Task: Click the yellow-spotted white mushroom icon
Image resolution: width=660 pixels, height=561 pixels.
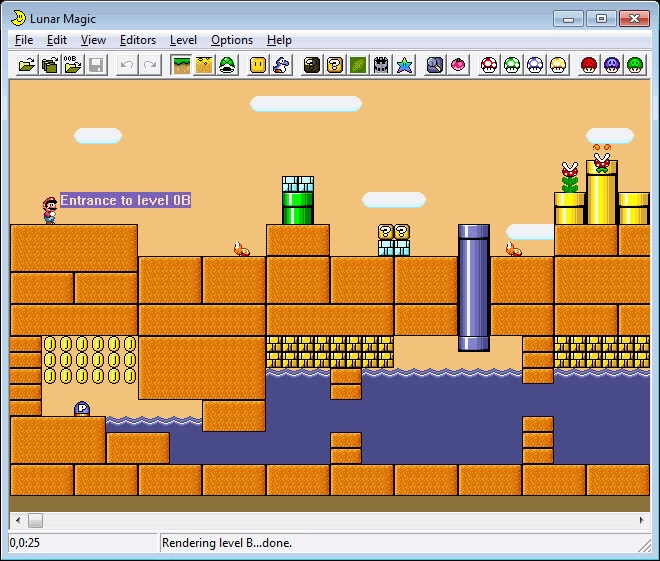Action: [x=558, y=65]
